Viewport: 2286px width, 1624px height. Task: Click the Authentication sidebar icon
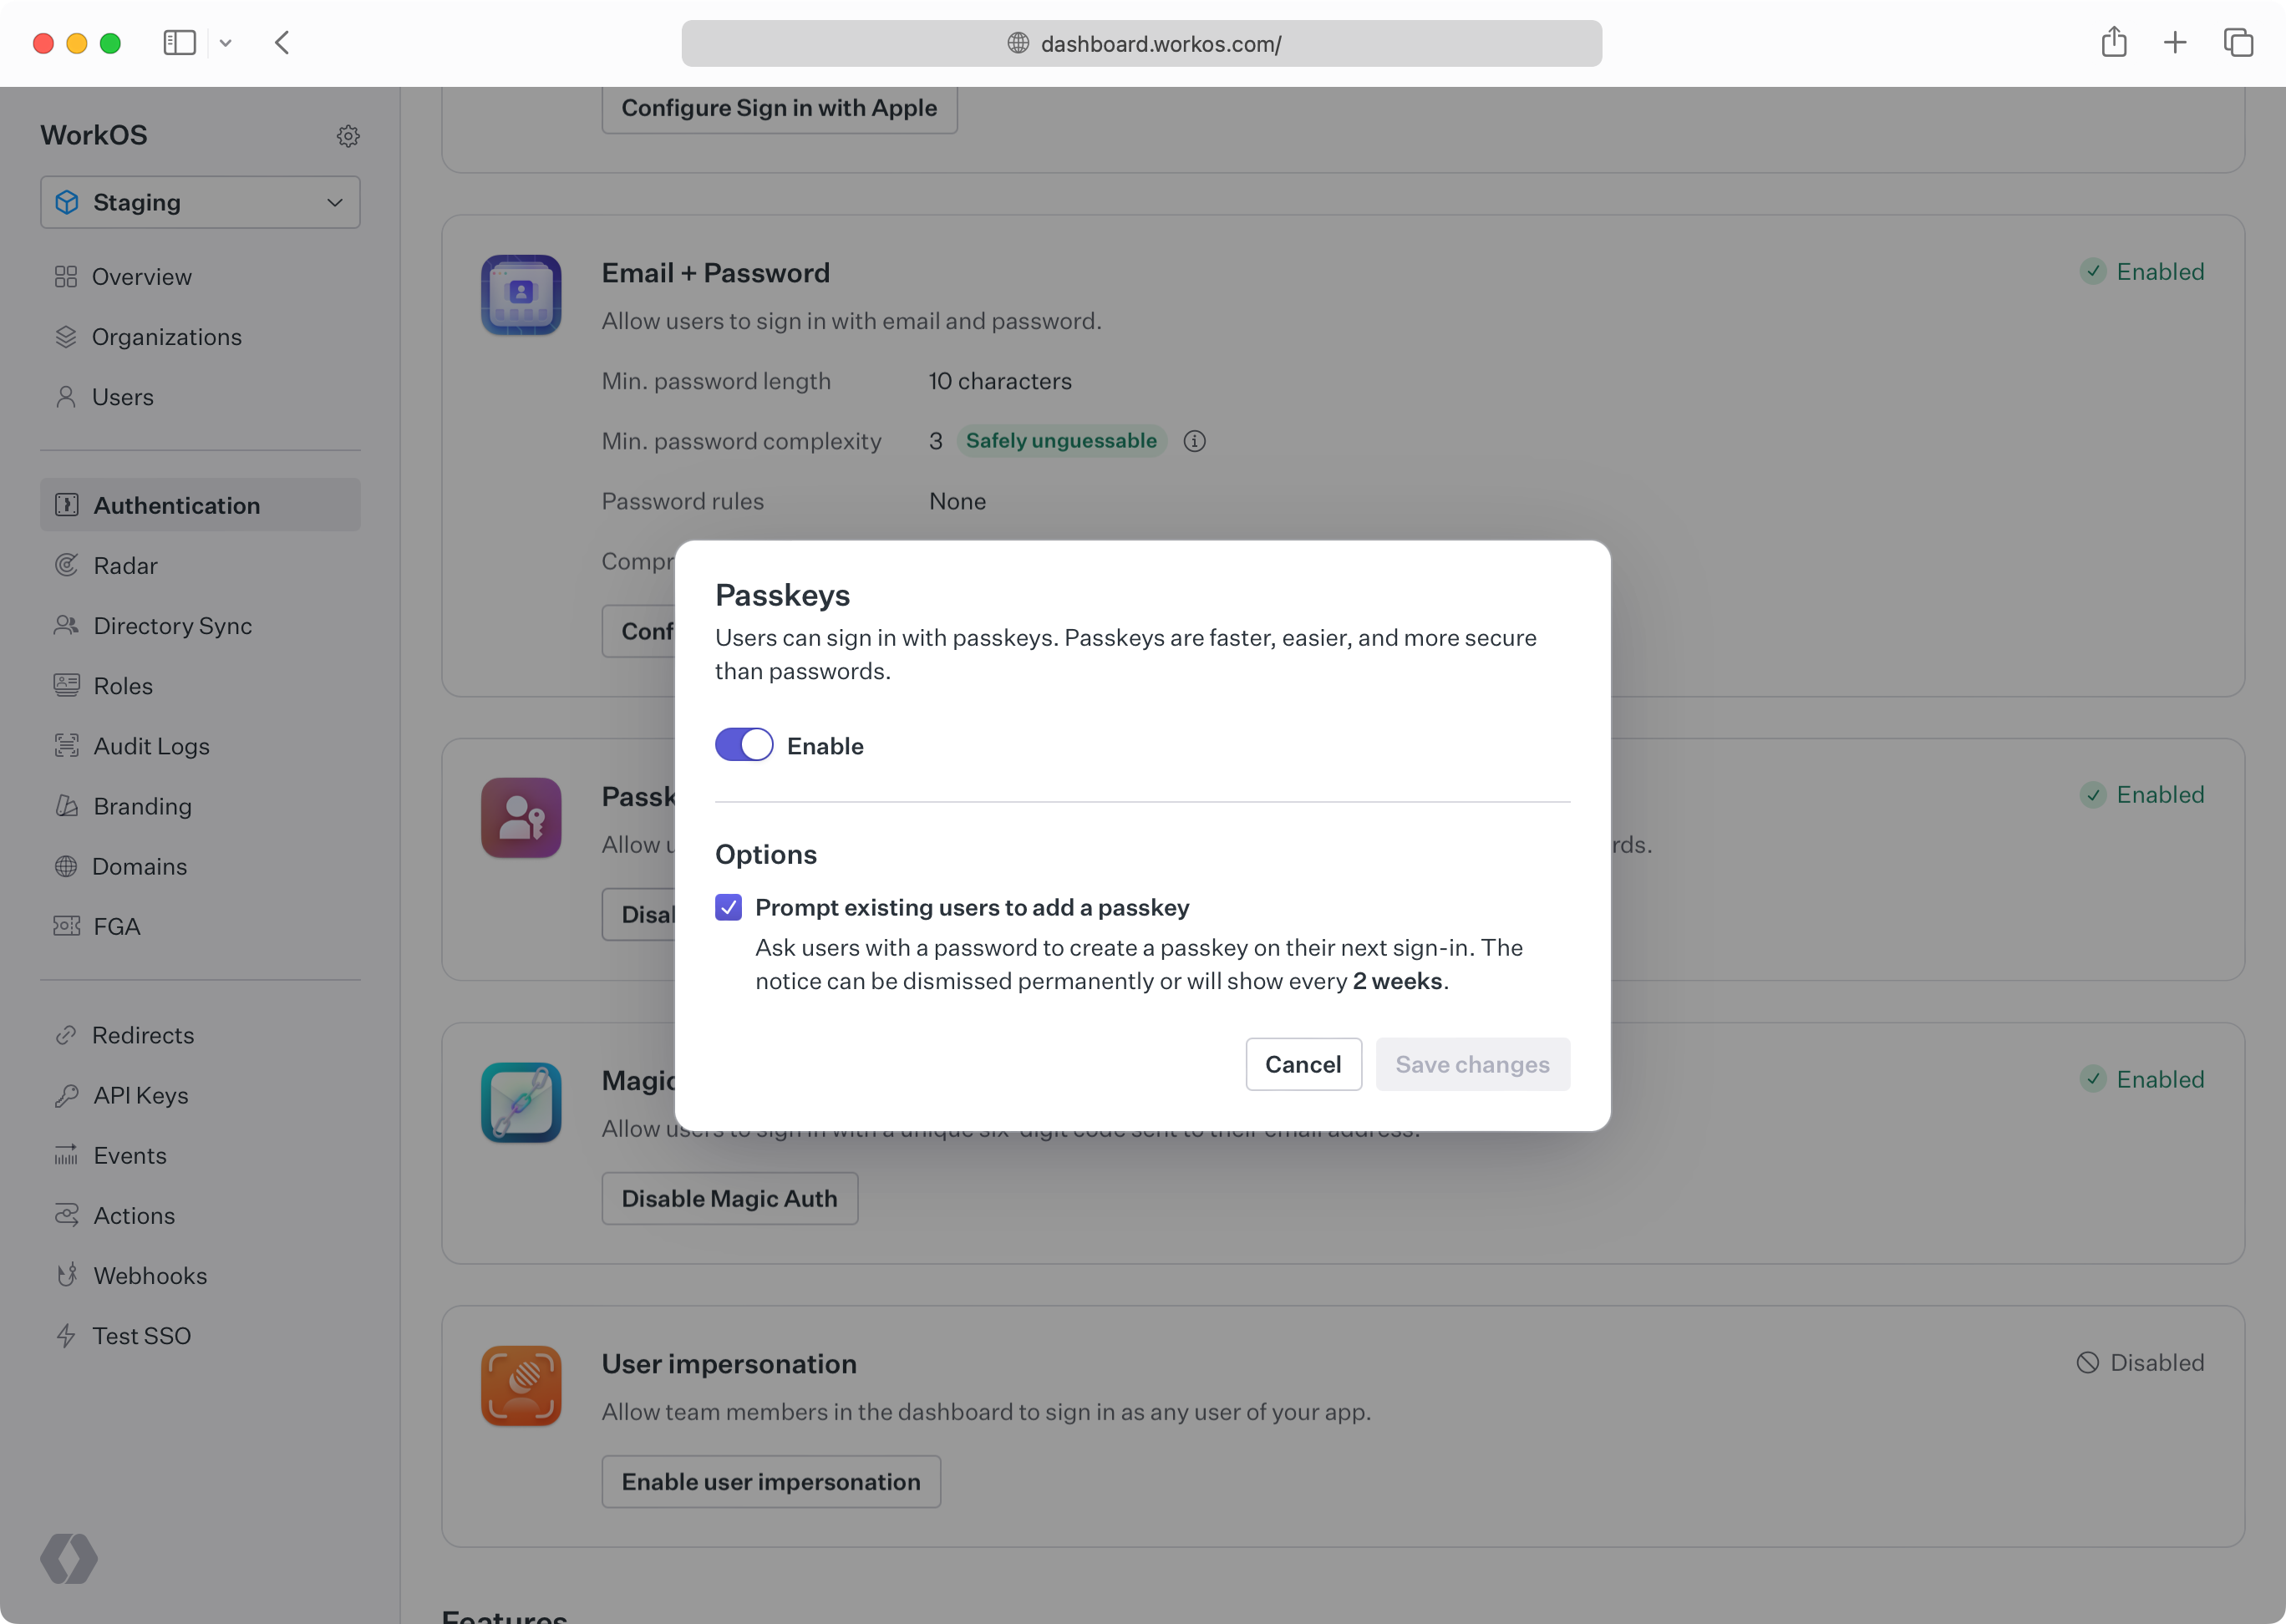[65, 505]
